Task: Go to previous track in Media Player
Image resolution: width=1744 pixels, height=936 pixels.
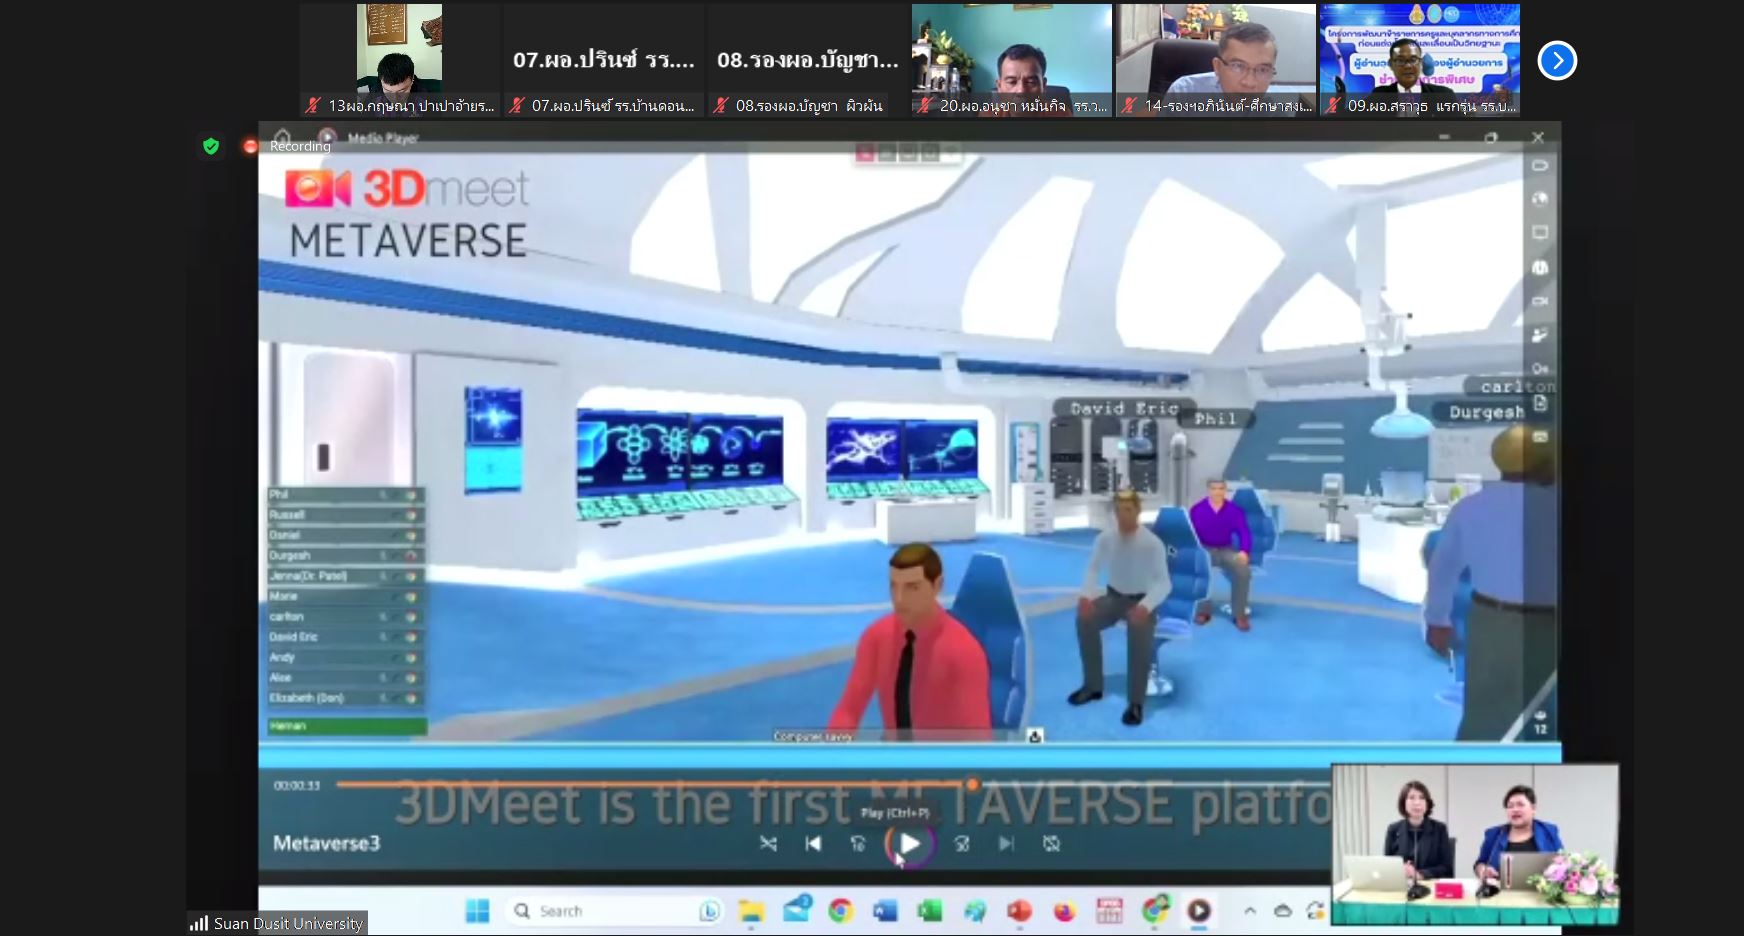Action: 813,844
